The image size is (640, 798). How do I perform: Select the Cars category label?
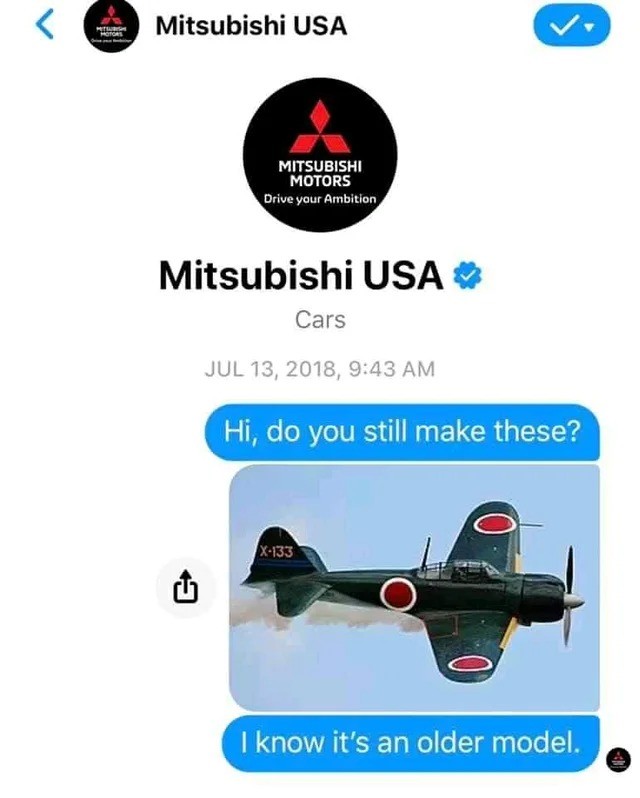pyautogui.click(x=320, y=320)
